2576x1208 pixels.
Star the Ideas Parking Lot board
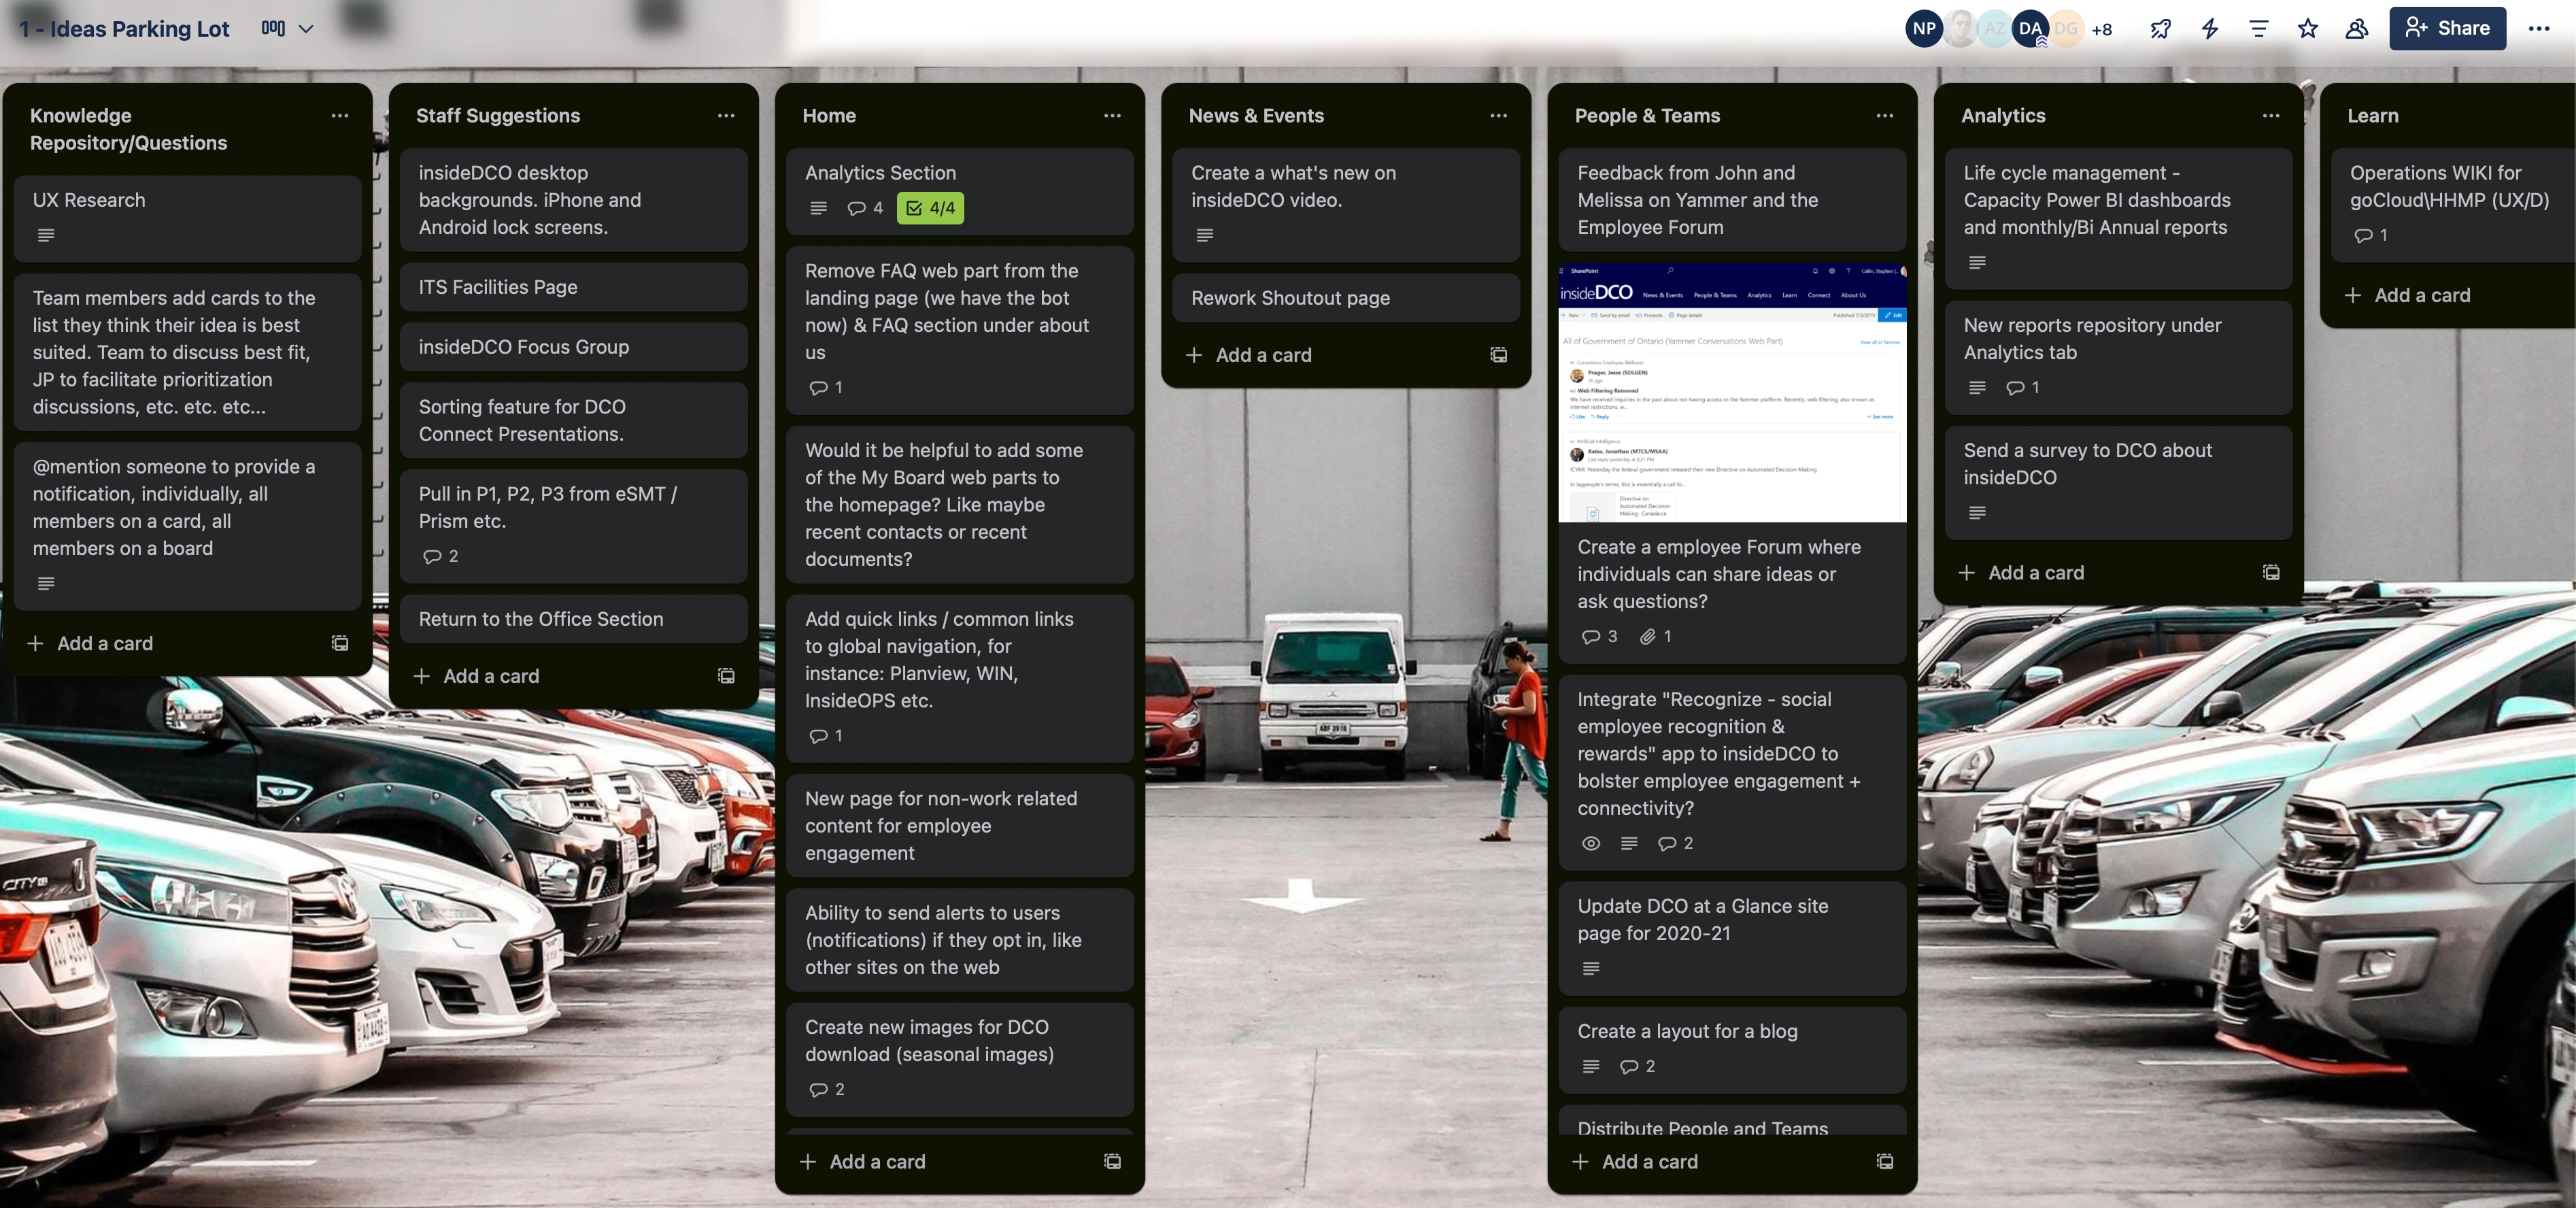pyautogui.click(x=2307, y=28)
